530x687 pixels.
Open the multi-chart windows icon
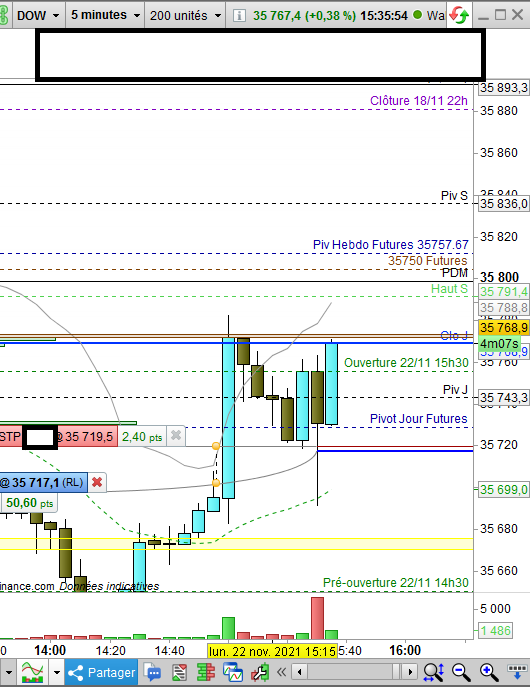(233, 672)
